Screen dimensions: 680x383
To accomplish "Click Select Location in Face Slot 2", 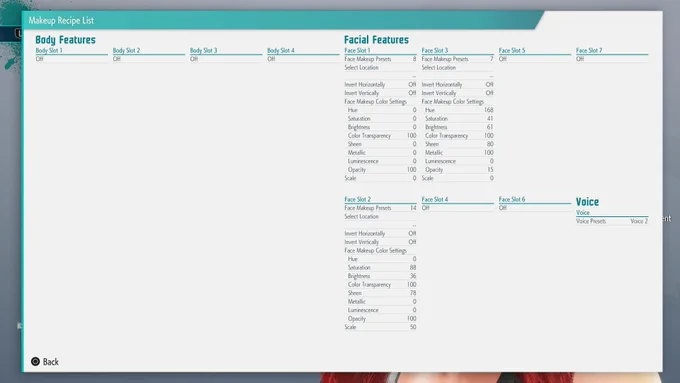I will pyautogui.click(x=361, y=216).
